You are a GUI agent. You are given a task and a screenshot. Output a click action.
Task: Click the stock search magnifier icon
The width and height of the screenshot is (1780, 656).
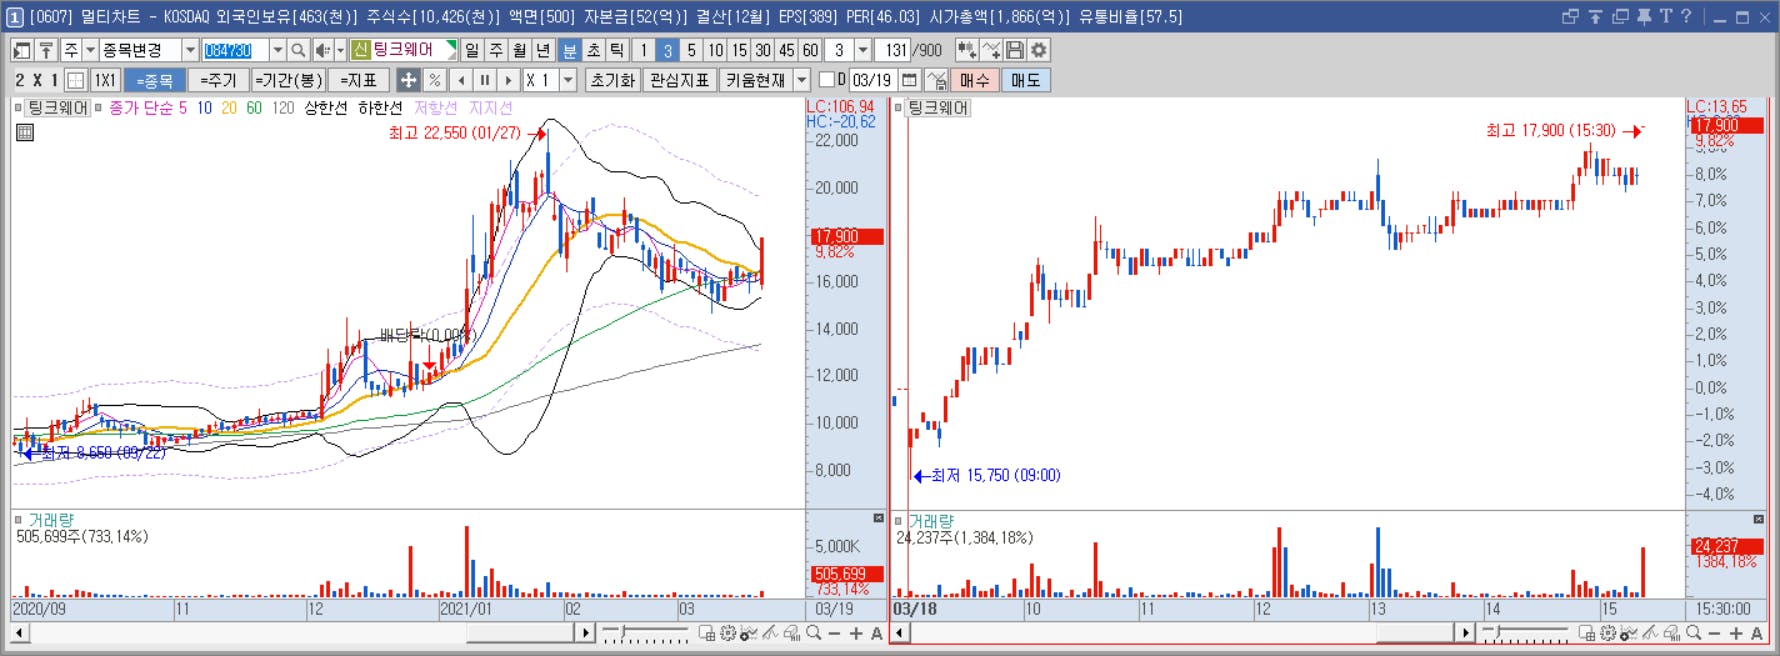pyautogui.click(x=298, y=50)
